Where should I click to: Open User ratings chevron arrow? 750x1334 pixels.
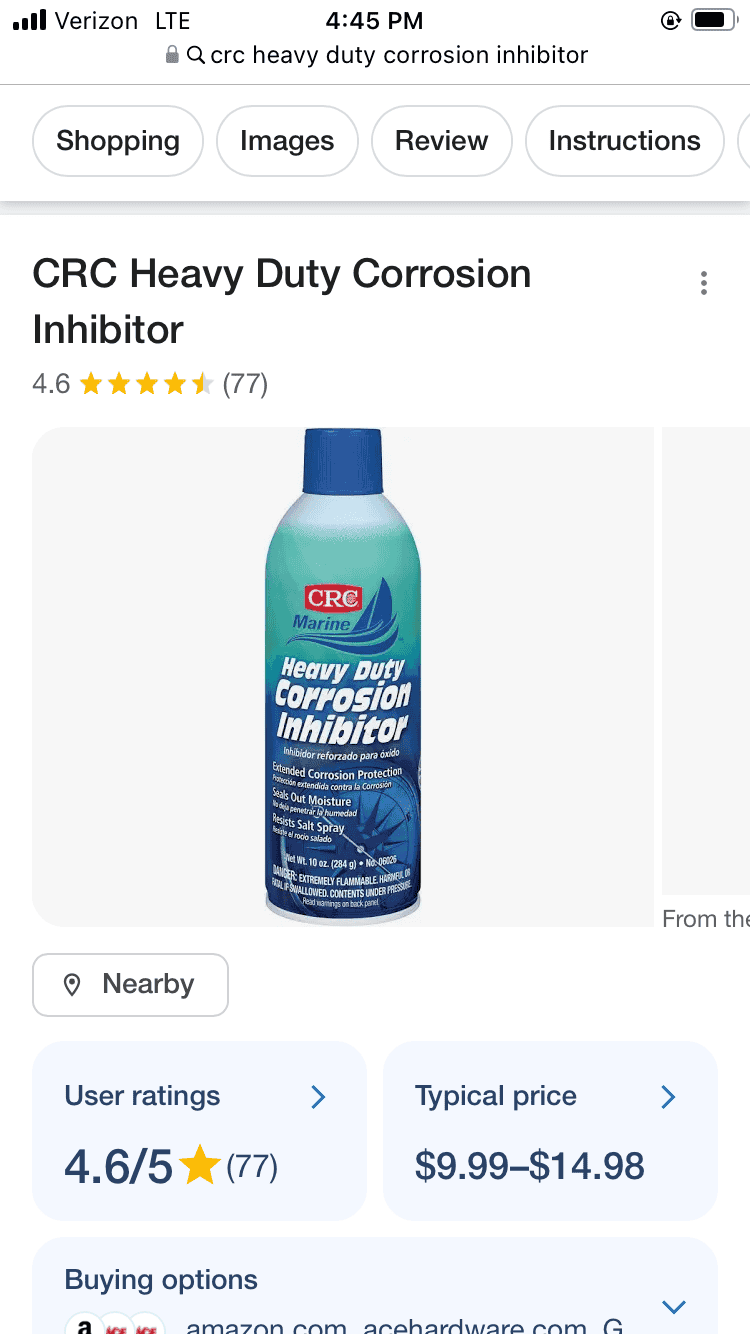[x=318, y=1097]
